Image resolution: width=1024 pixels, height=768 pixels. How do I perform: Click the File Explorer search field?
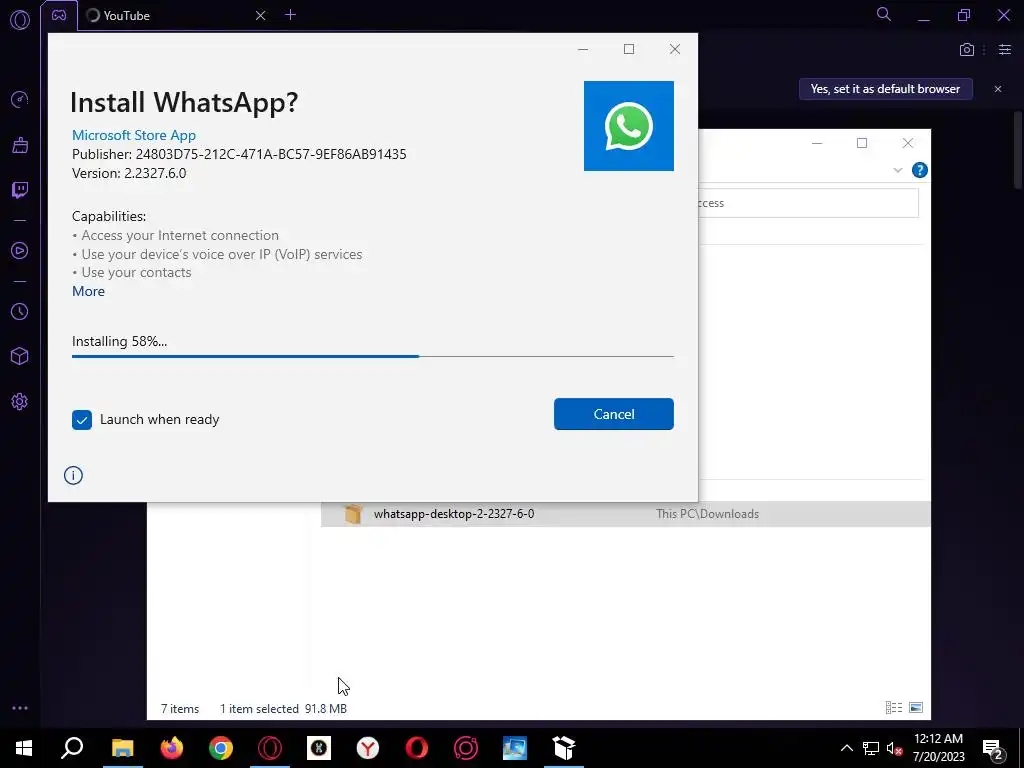(x=808, y=203)
